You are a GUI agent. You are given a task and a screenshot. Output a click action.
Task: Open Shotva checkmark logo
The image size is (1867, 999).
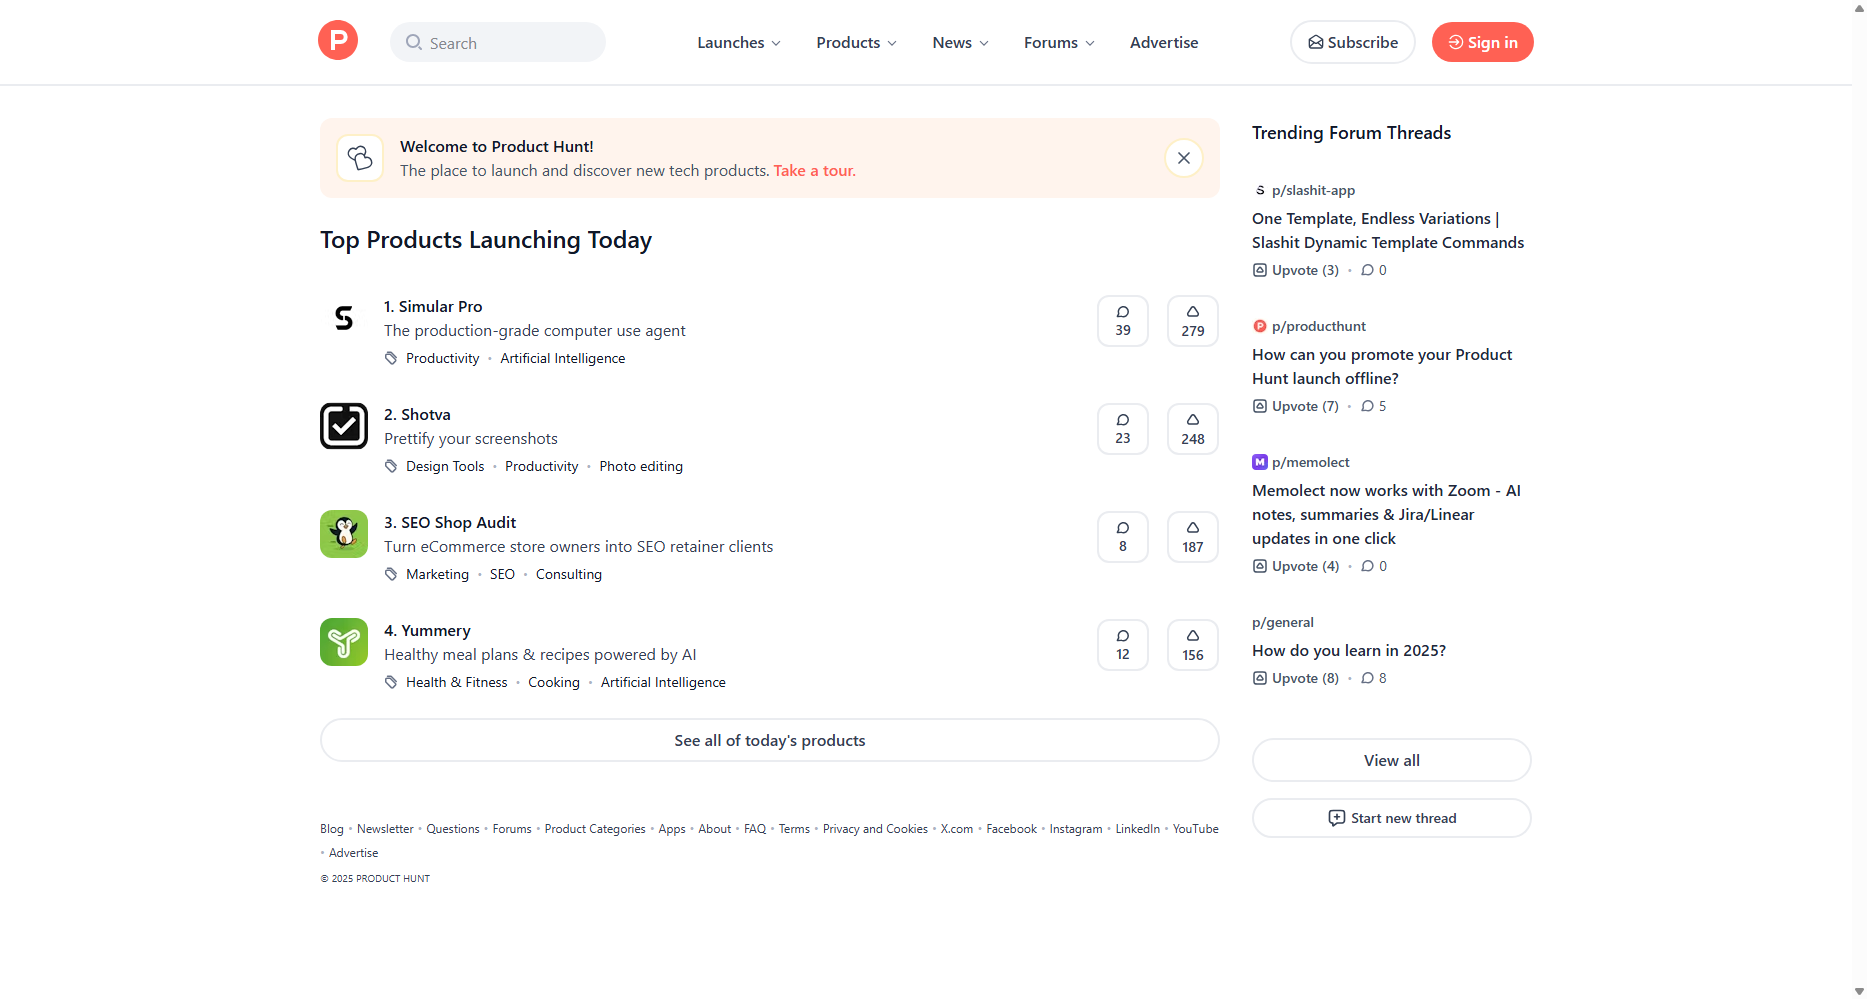(344, 426)
